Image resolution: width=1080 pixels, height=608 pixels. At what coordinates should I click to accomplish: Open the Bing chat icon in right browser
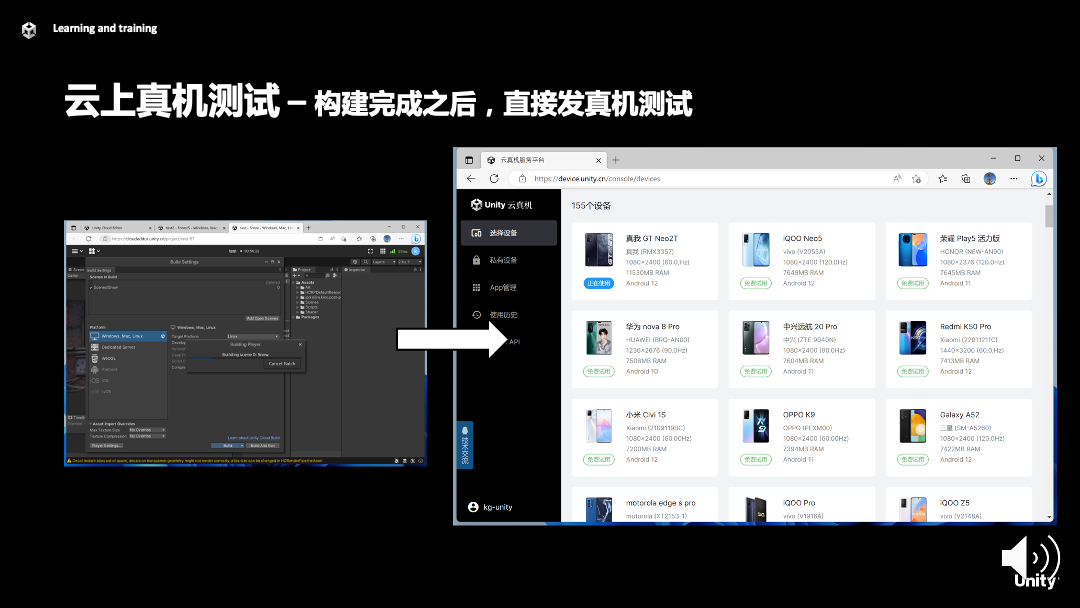click(1039, 178)
